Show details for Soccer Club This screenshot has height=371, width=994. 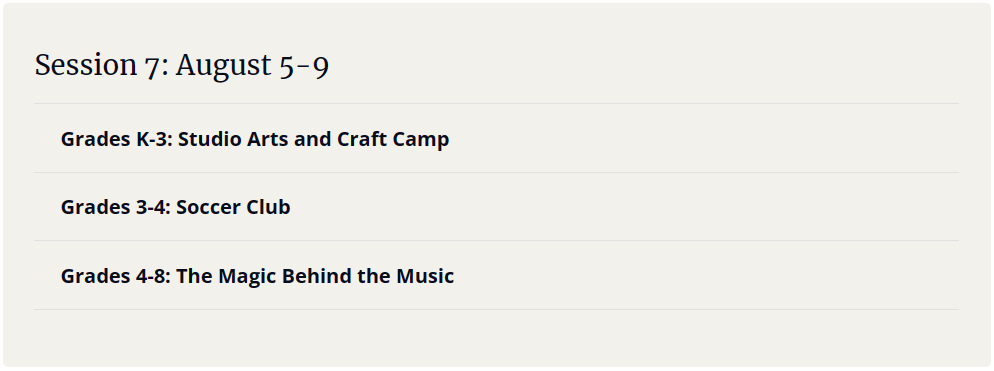click(x=496, y=207)
